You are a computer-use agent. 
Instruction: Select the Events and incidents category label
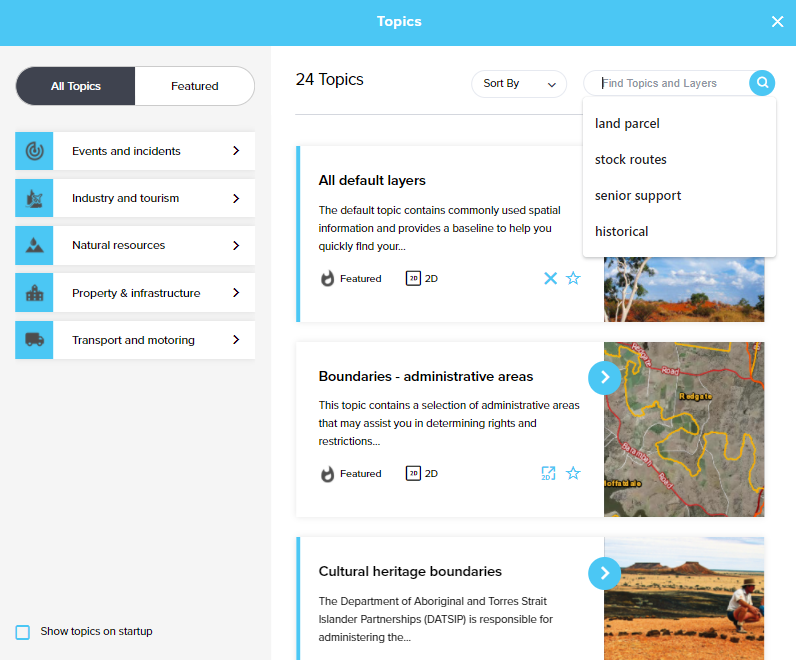coord(126,151)
